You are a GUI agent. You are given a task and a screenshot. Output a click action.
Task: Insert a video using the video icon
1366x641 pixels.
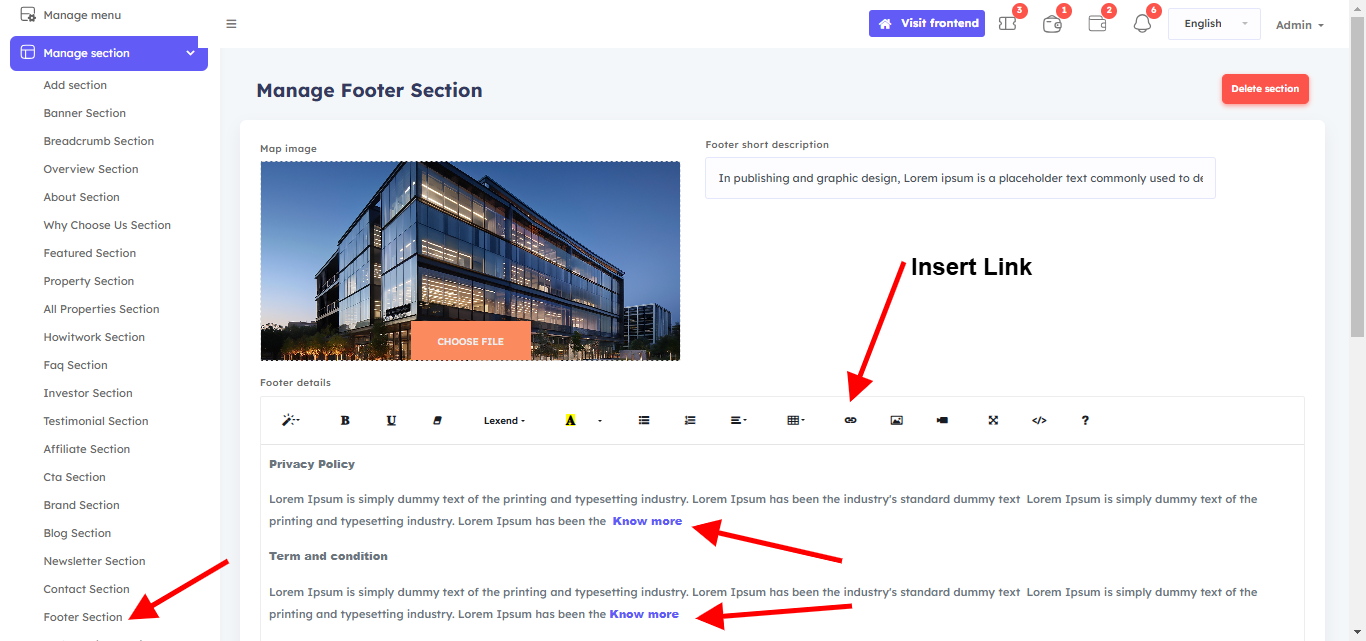tap(942, 421)
